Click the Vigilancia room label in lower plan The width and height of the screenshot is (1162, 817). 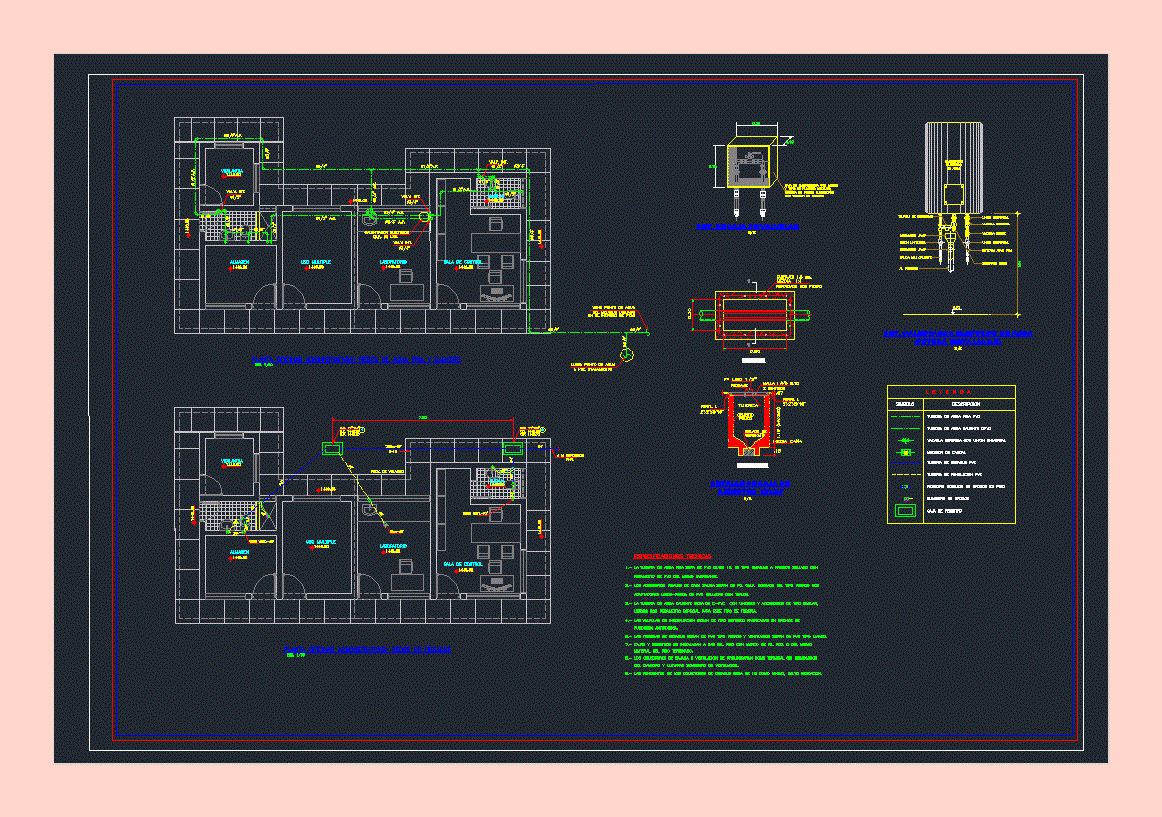(232, 462)
